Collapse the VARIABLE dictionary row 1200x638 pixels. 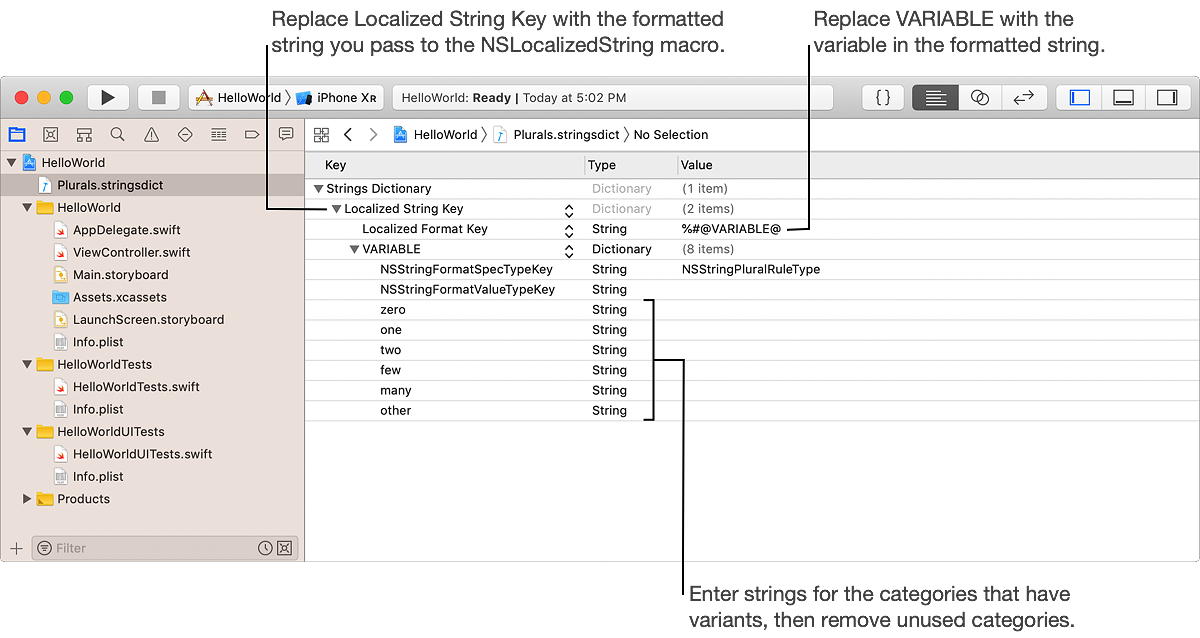click(355, 249)
